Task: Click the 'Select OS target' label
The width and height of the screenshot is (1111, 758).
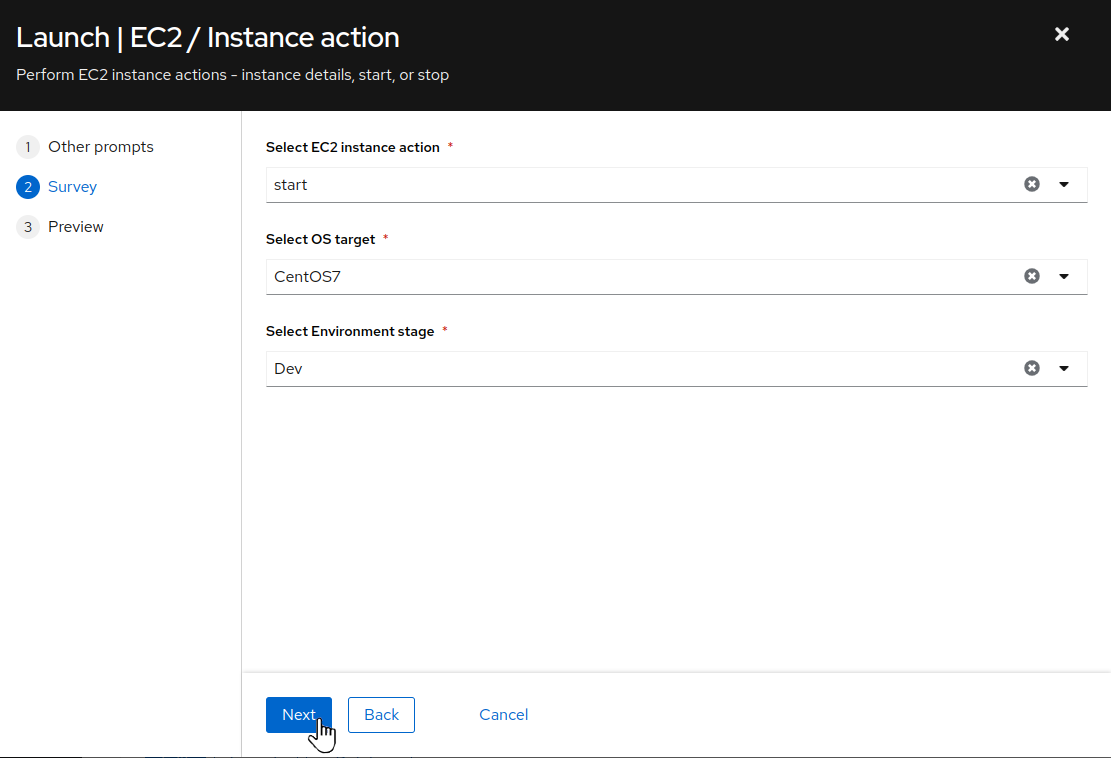Action: [x=320, y=239]
